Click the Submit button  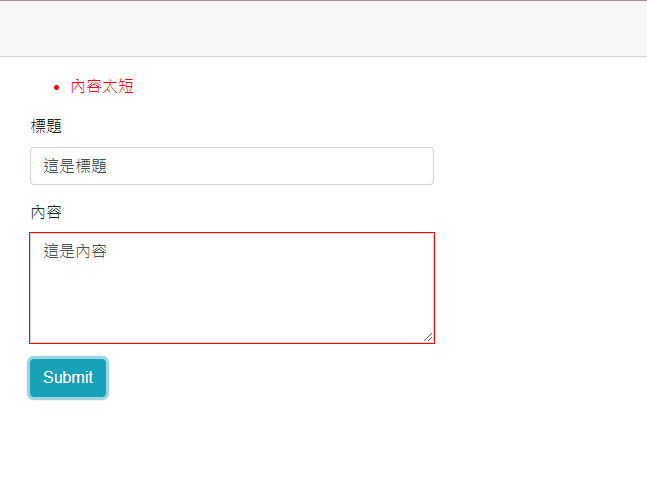pos(68,378)
